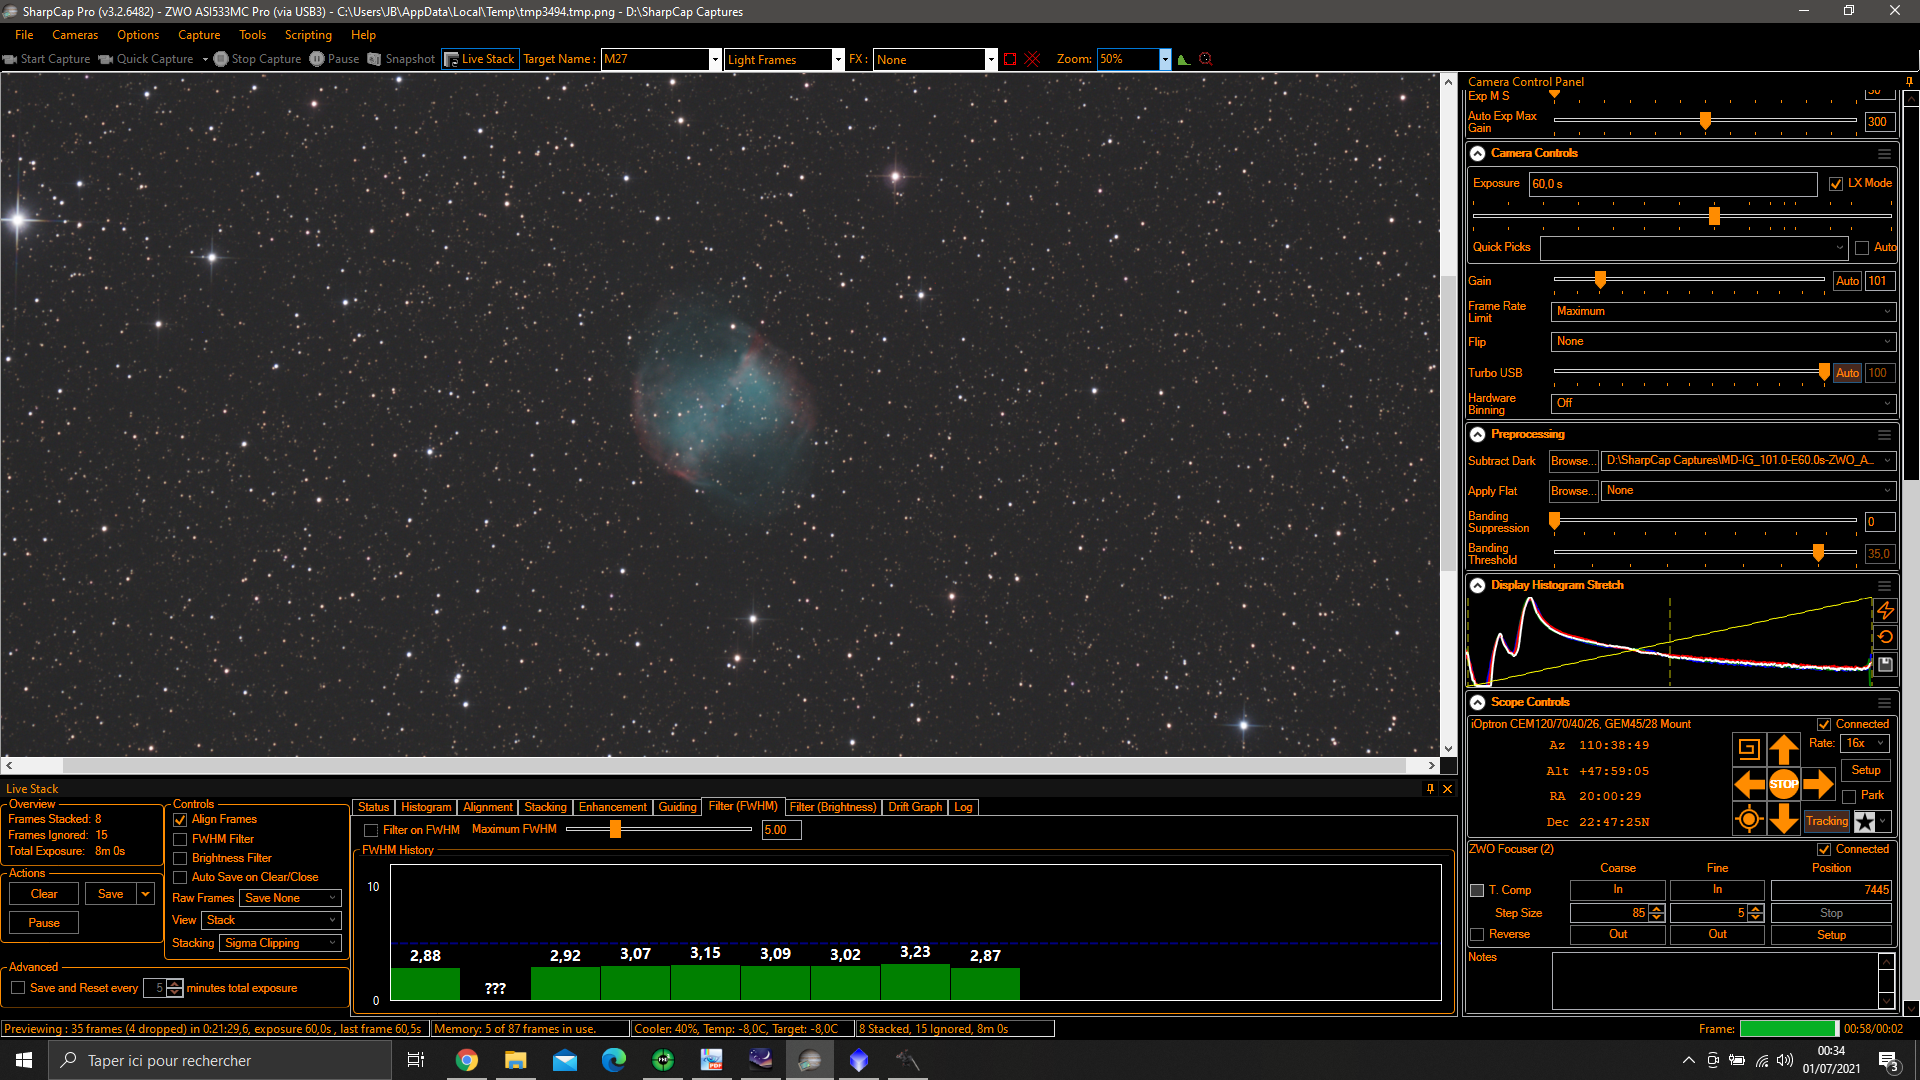Open the Light Frames dropdown
Screen dimensions: 1920x1080
(838, 59)
